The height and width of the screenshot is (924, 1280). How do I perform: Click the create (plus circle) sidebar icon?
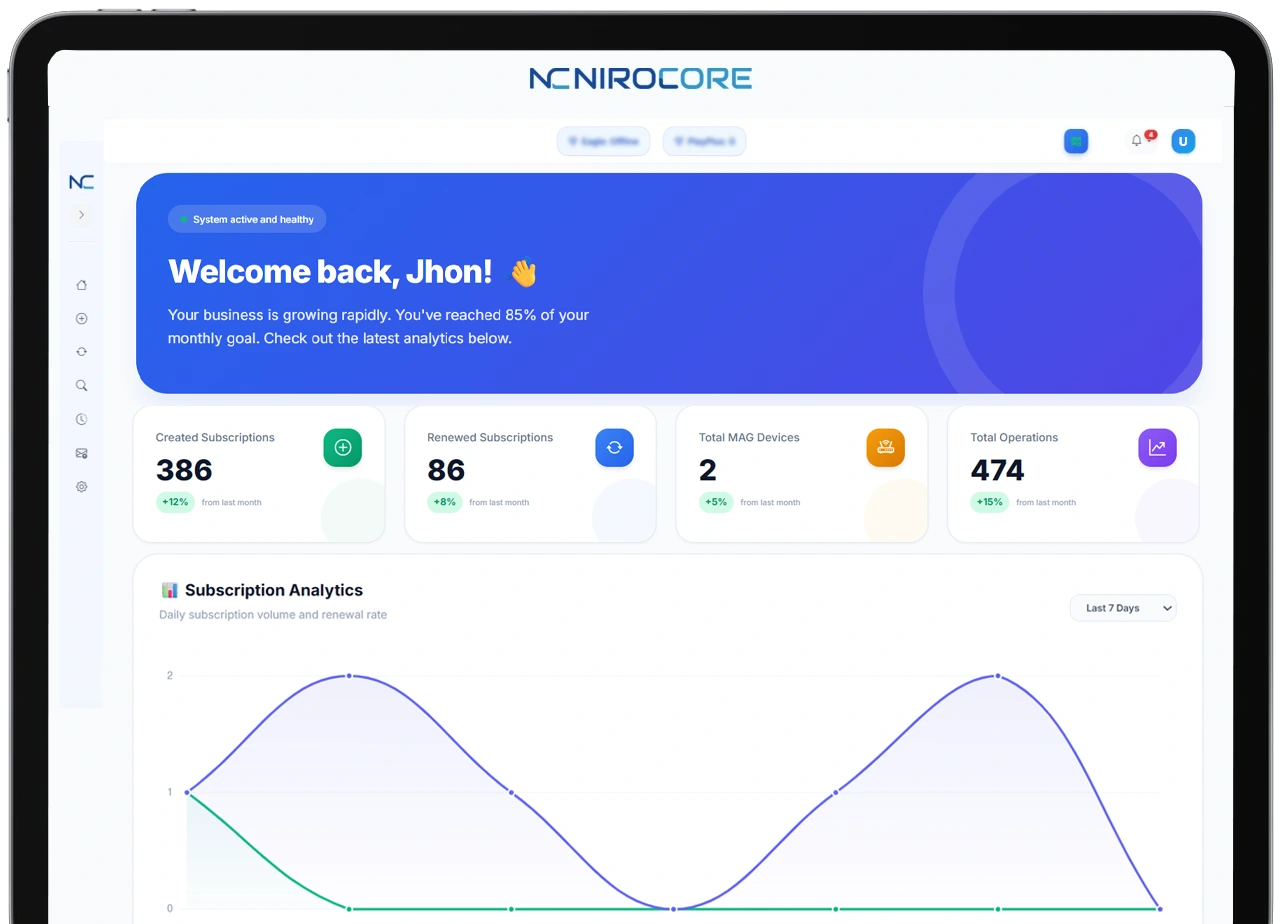(x=82, y=319)
